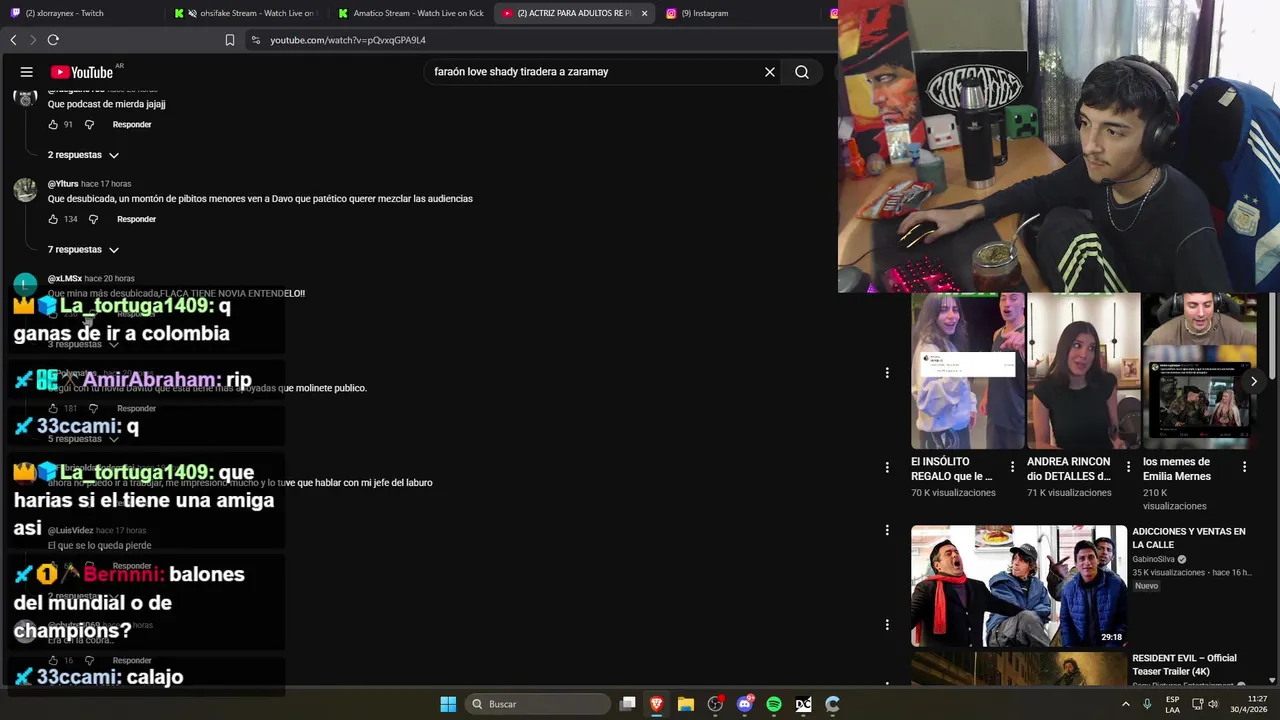Click the browser address bar URL

tap(348, 40)
